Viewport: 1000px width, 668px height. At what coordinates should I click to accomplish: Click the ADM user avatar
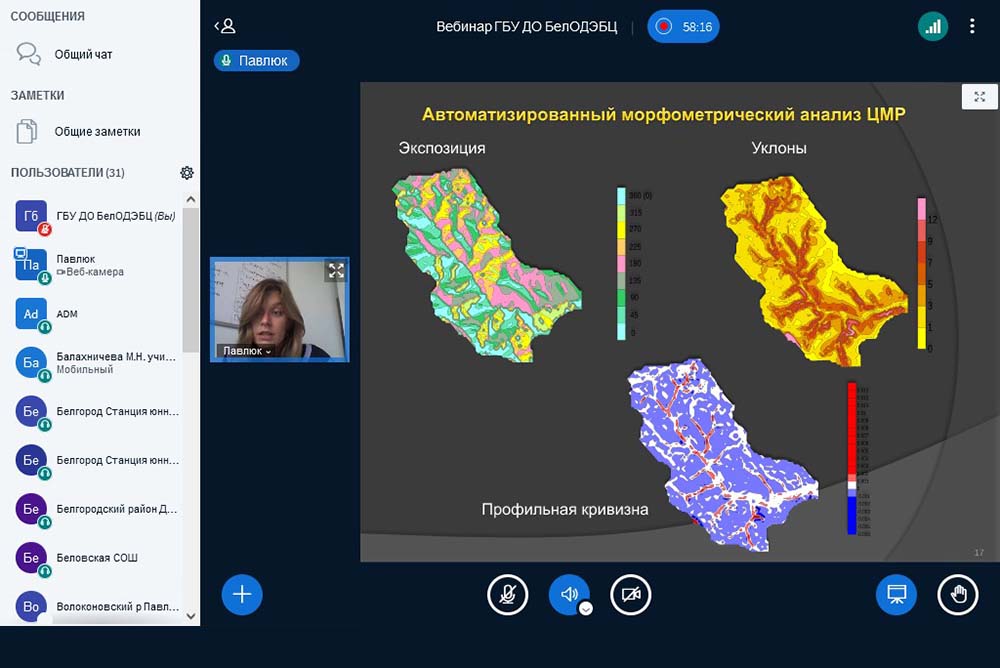pyautogui.click(x=31, y=314)
